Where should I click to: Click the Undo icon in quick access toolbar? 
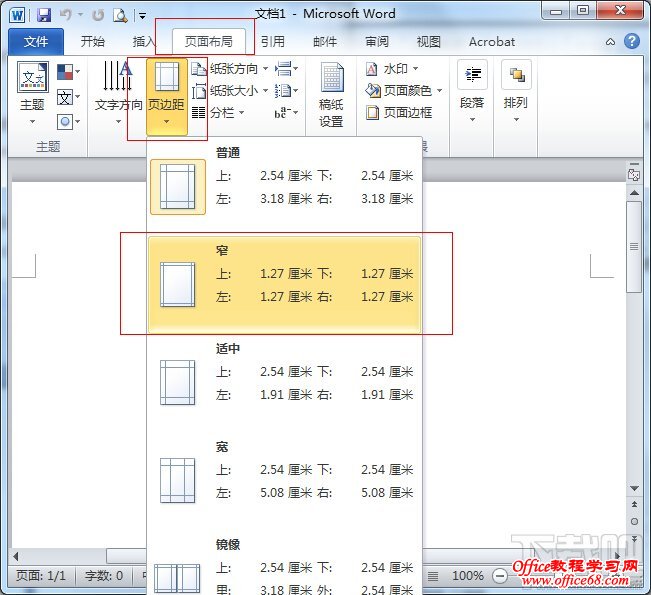point(66,15)
